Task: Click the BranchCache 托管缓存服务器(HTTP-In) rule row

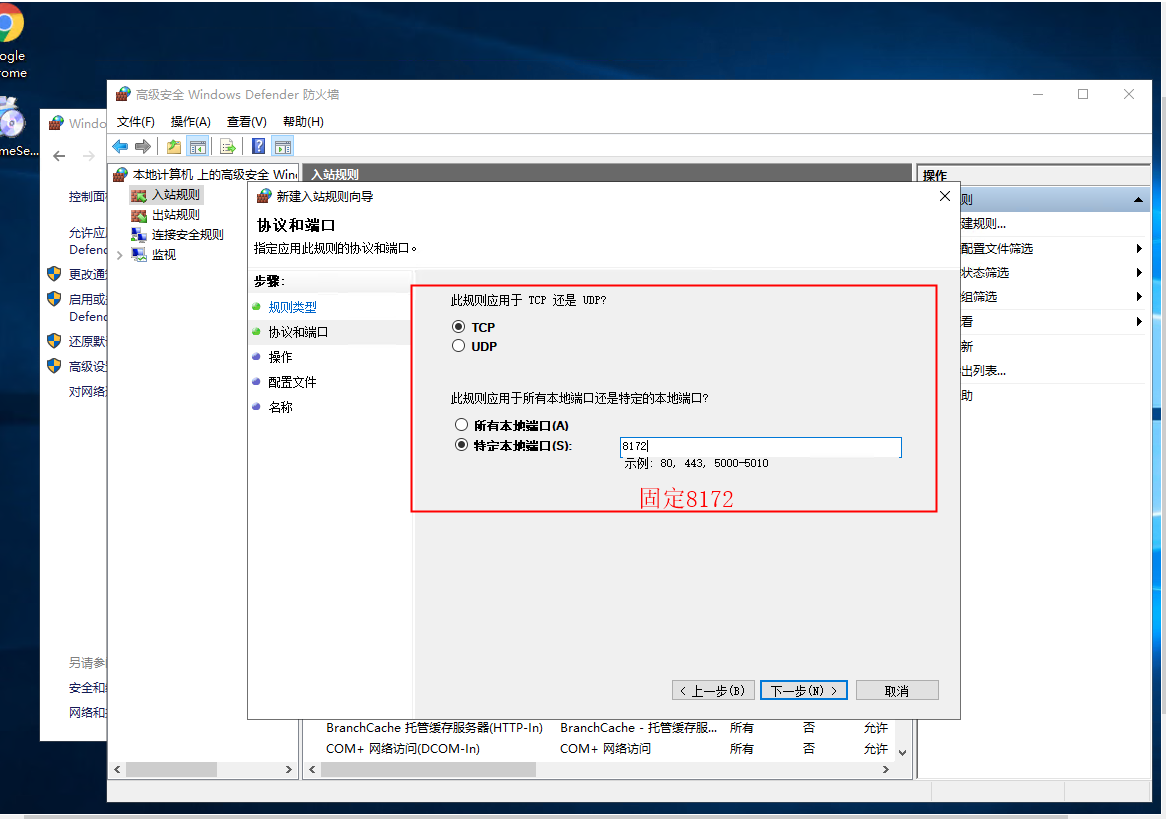Action: (x=607, y=728)
